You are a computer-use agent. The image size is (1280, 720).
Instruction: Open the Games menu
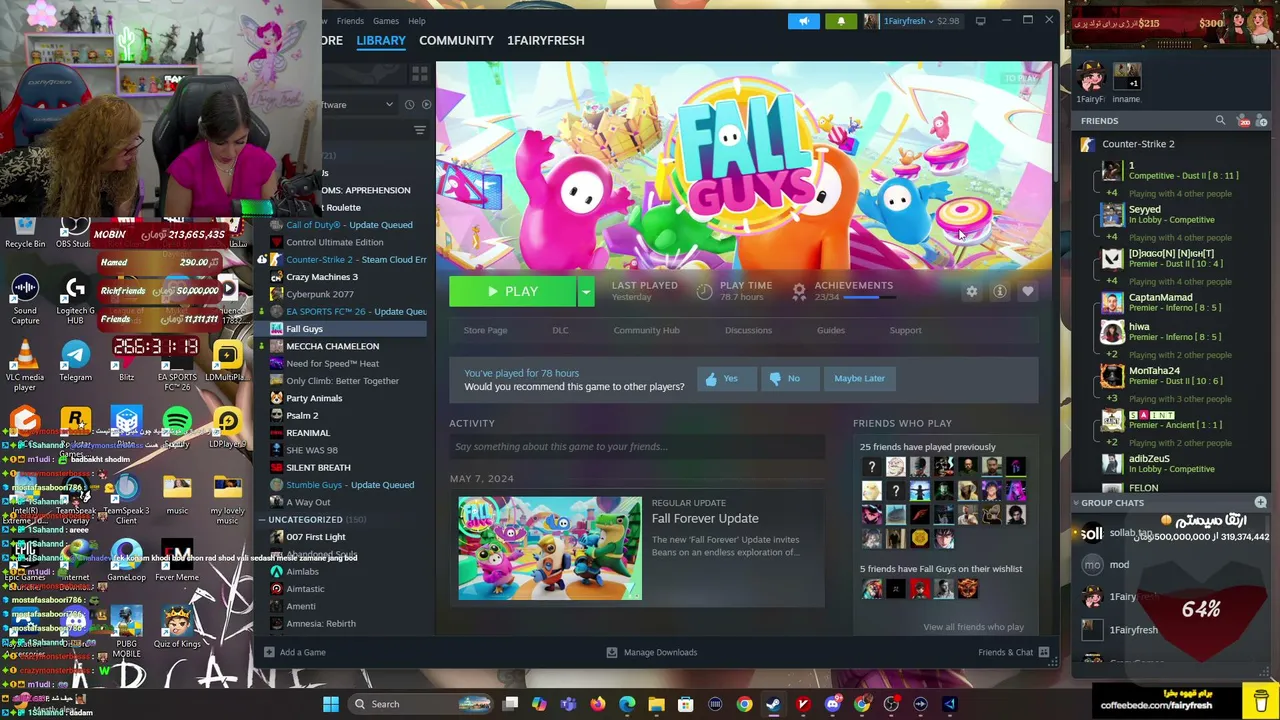[386, 21]
